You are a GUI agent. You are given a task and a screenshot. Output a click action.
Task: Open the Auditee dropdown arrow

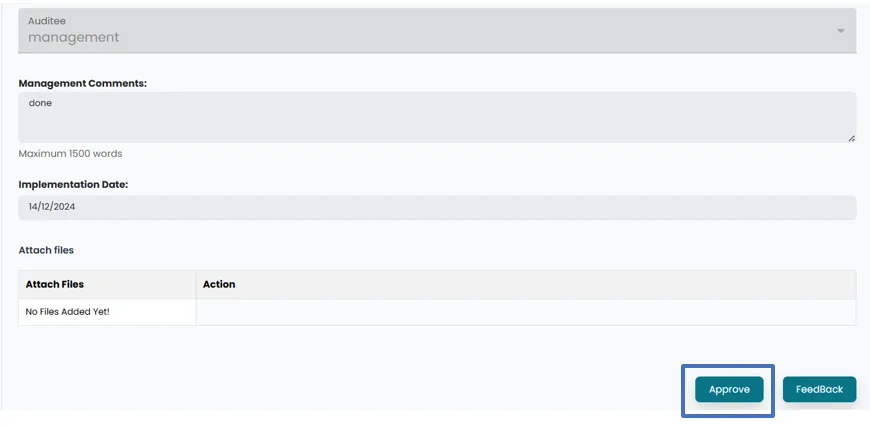click(x=841, y=31)
